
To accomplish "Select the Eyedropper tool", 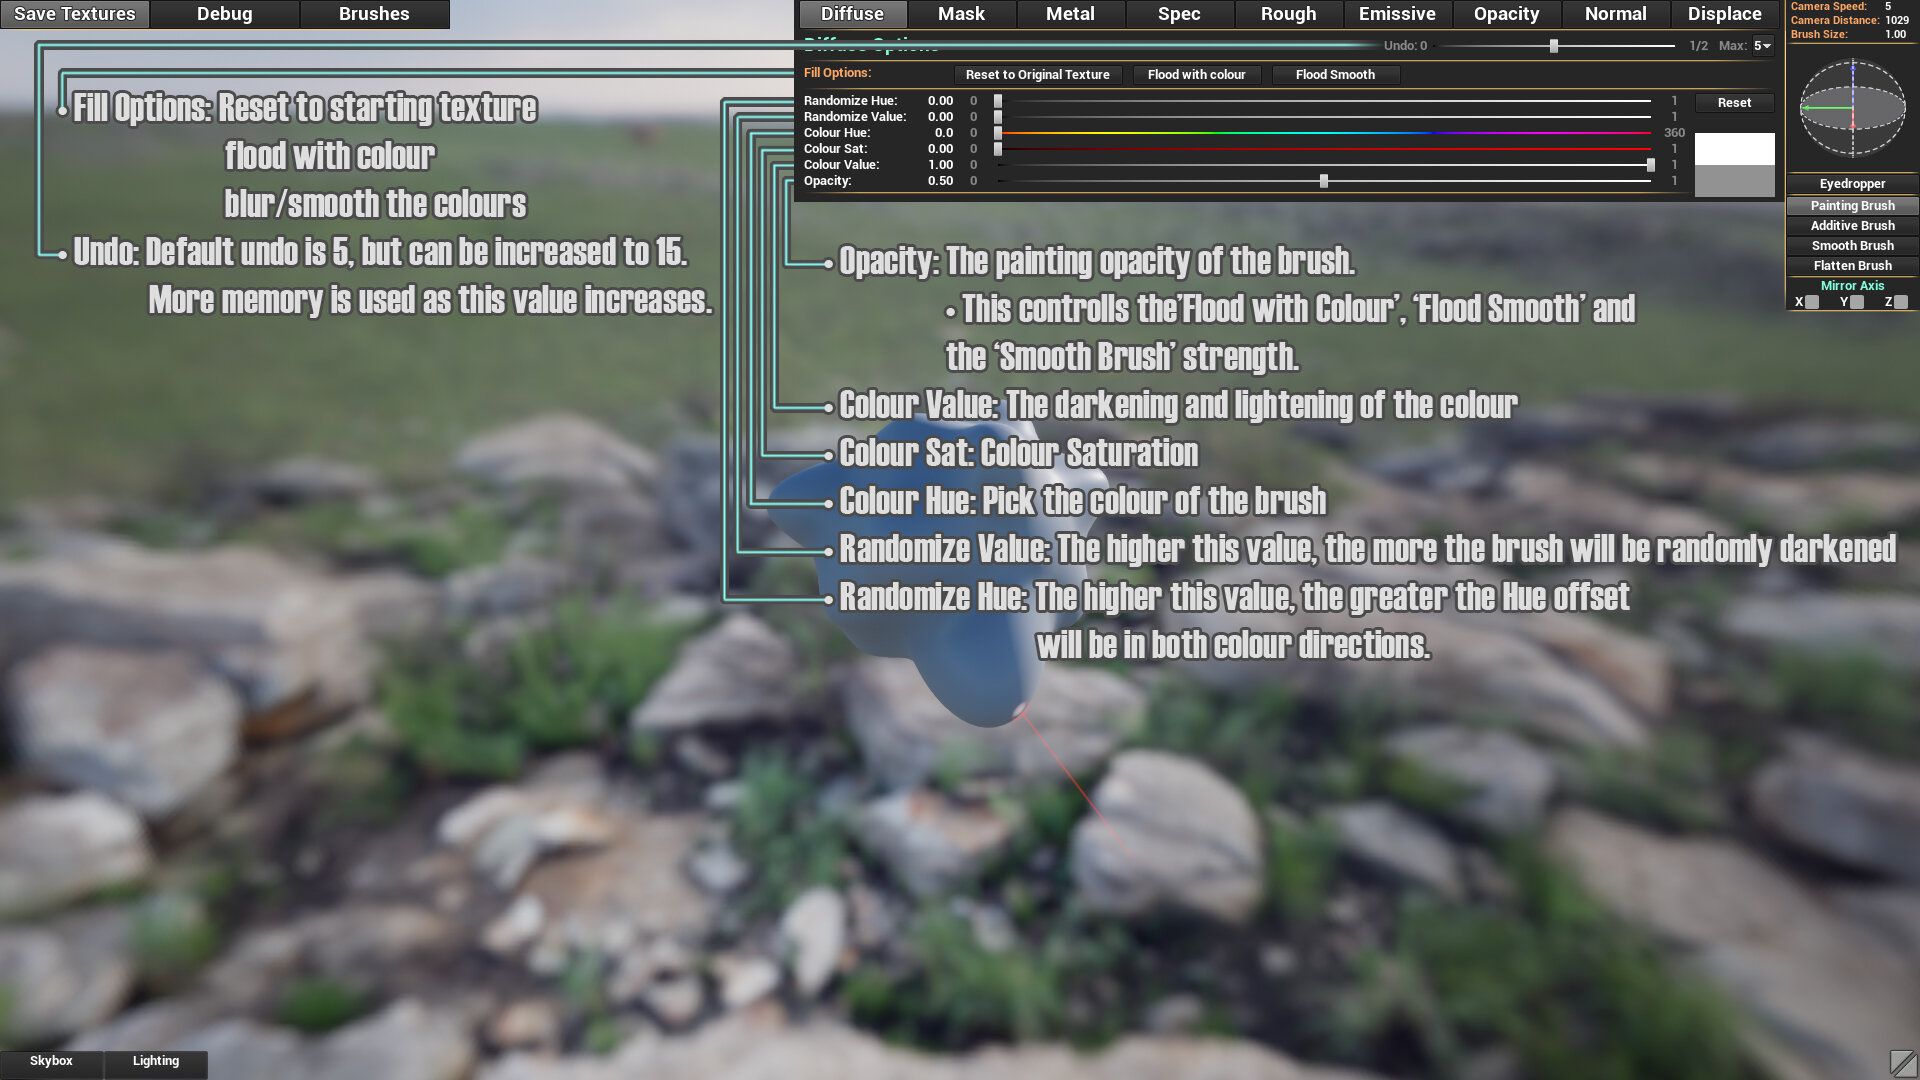I will (x=1851, y=183).
